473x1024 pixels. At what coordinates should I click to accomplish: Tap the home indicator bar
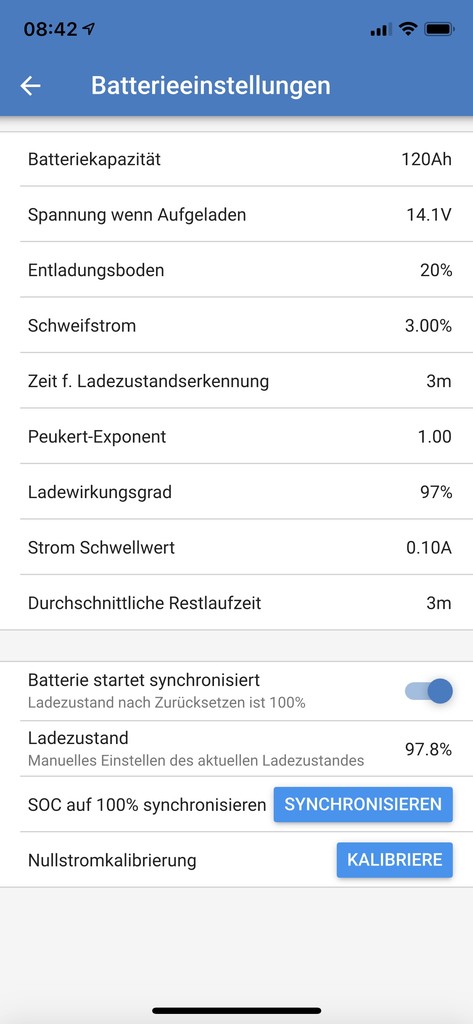click(x=236, y=1010)
